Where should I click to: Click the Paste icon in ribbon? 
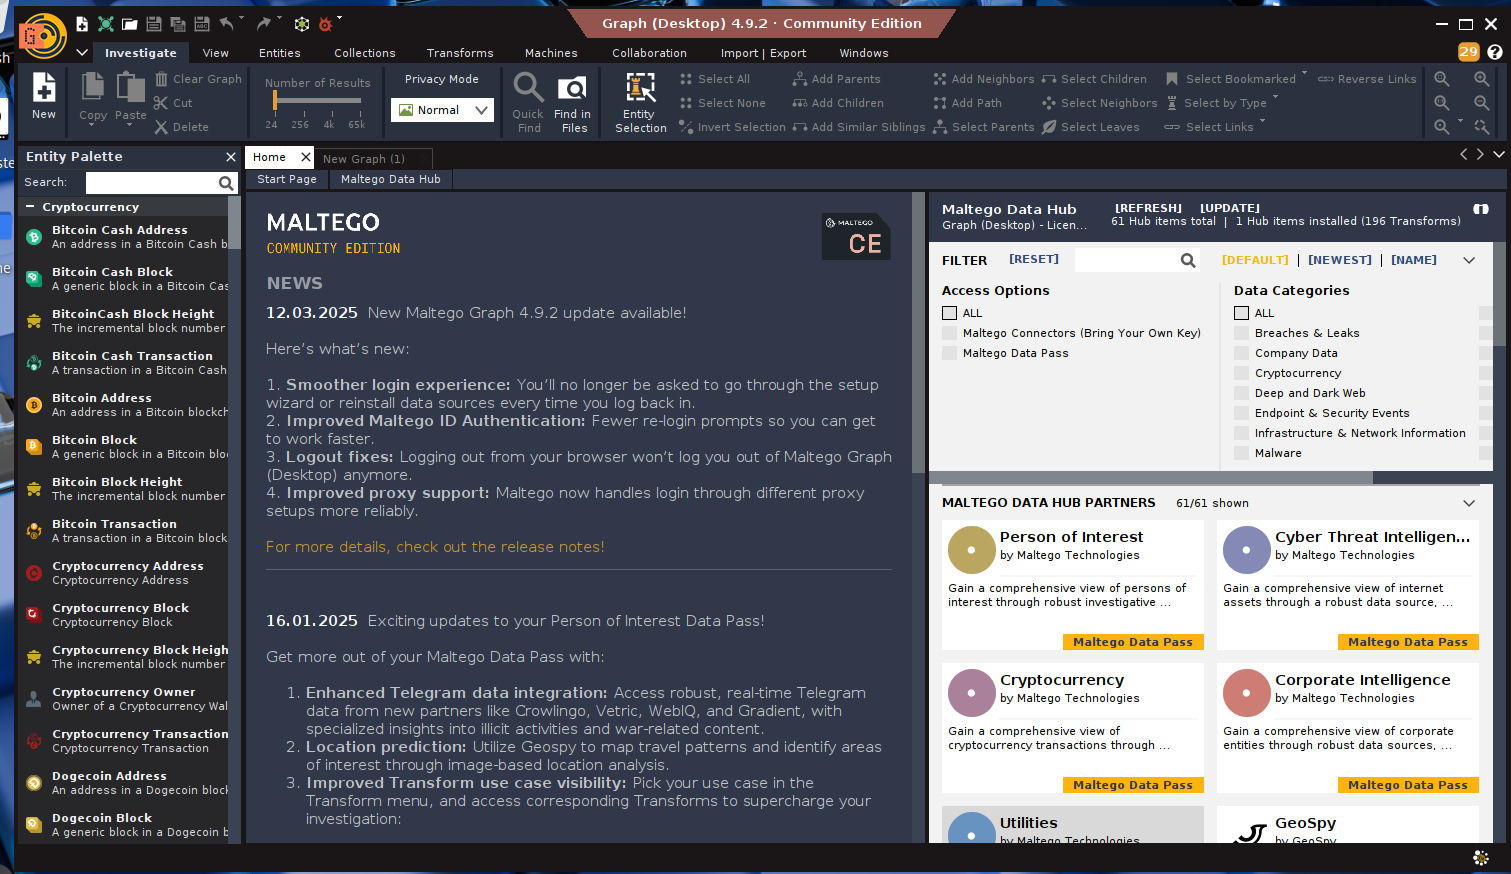[x=130, y=87]
